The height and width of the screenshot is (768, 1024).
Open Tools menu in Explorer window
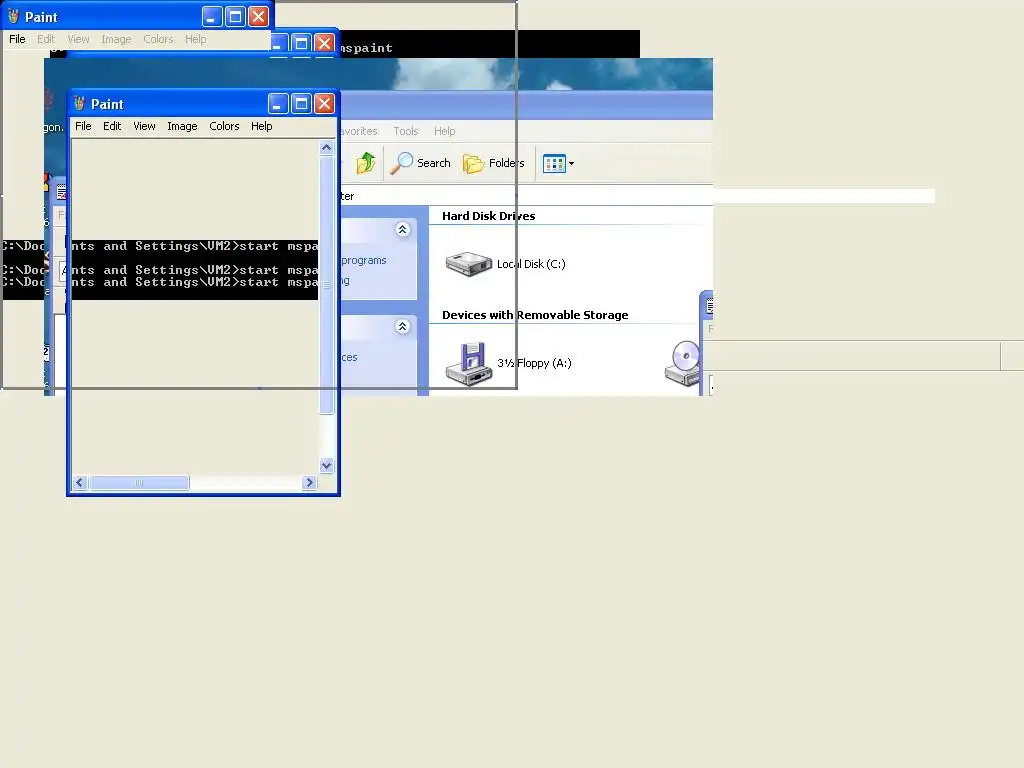click(x=406, y=131)
